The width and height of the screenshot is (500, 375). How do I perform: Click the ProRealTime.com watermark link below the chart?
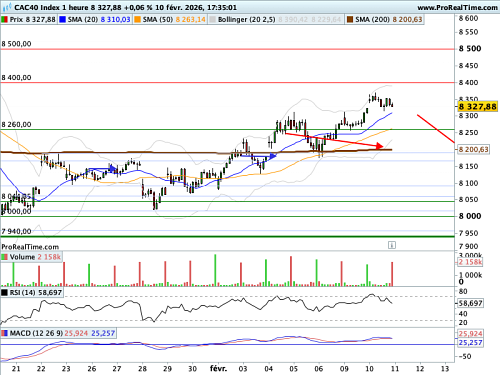point(30,247)
